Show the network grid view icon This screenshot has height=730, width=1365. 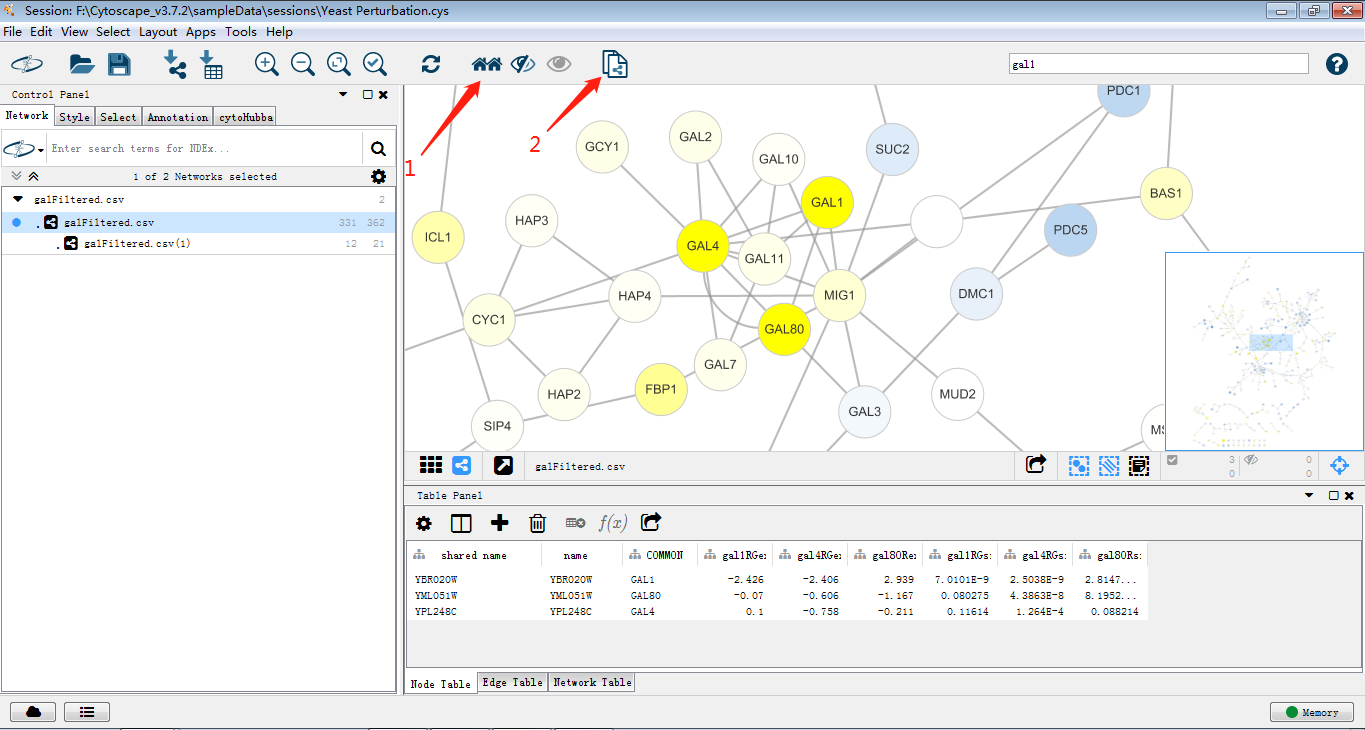click(x=431, y=465)
